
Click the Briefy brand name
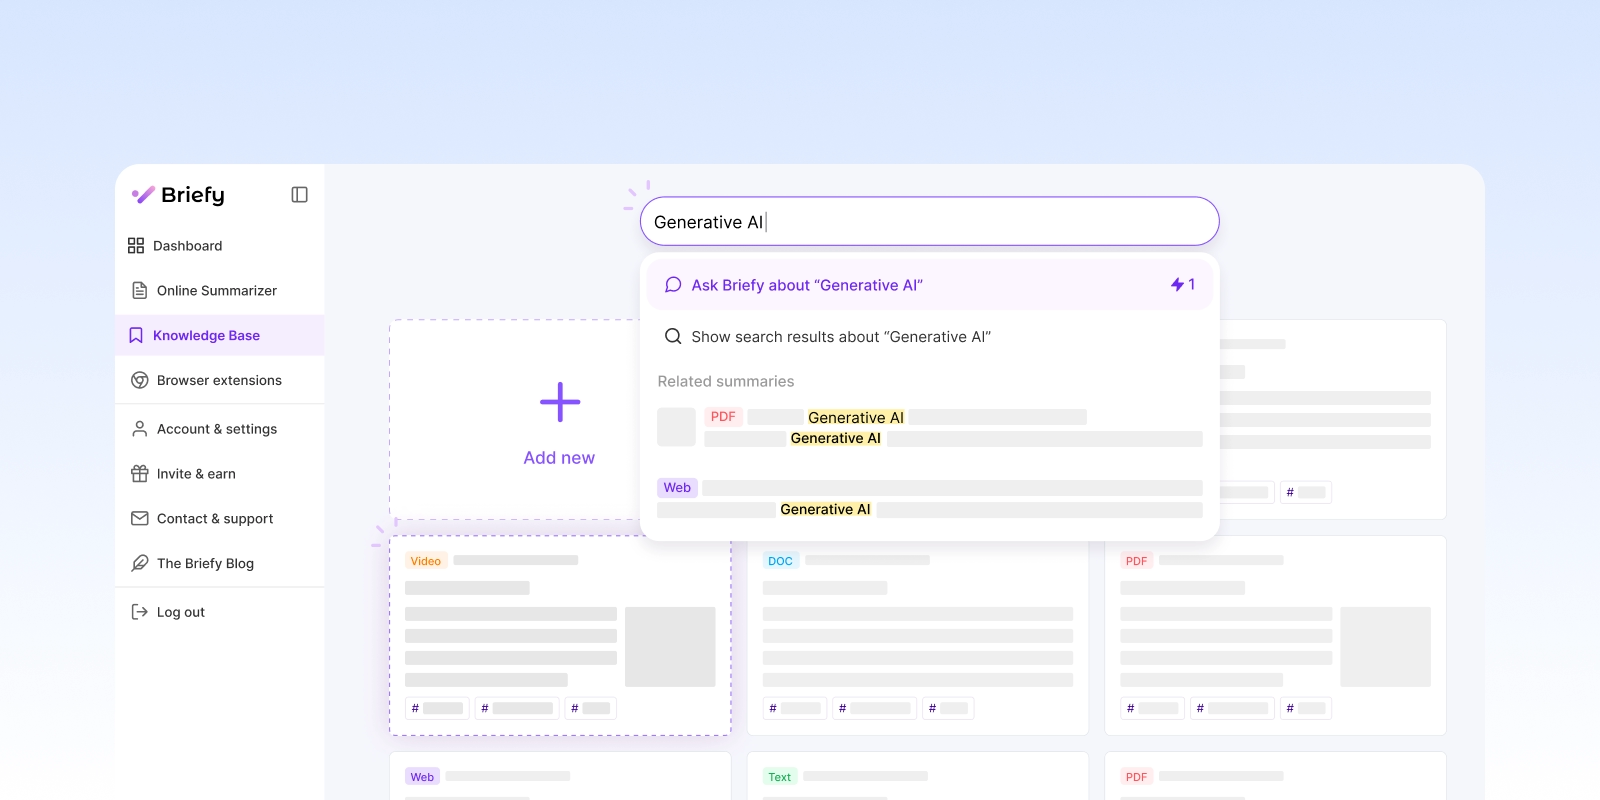point(193,195)
